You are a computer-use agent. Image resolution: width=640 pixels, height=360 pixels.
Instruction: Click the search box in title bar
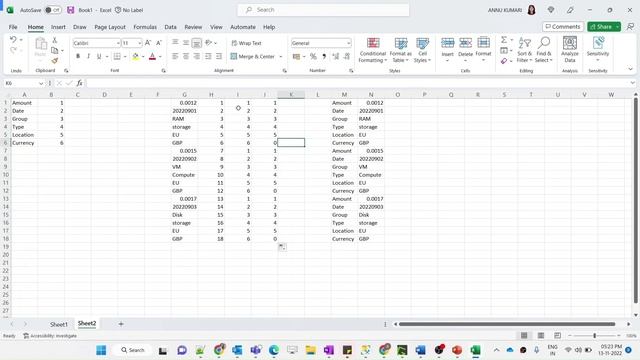point(323,10)
